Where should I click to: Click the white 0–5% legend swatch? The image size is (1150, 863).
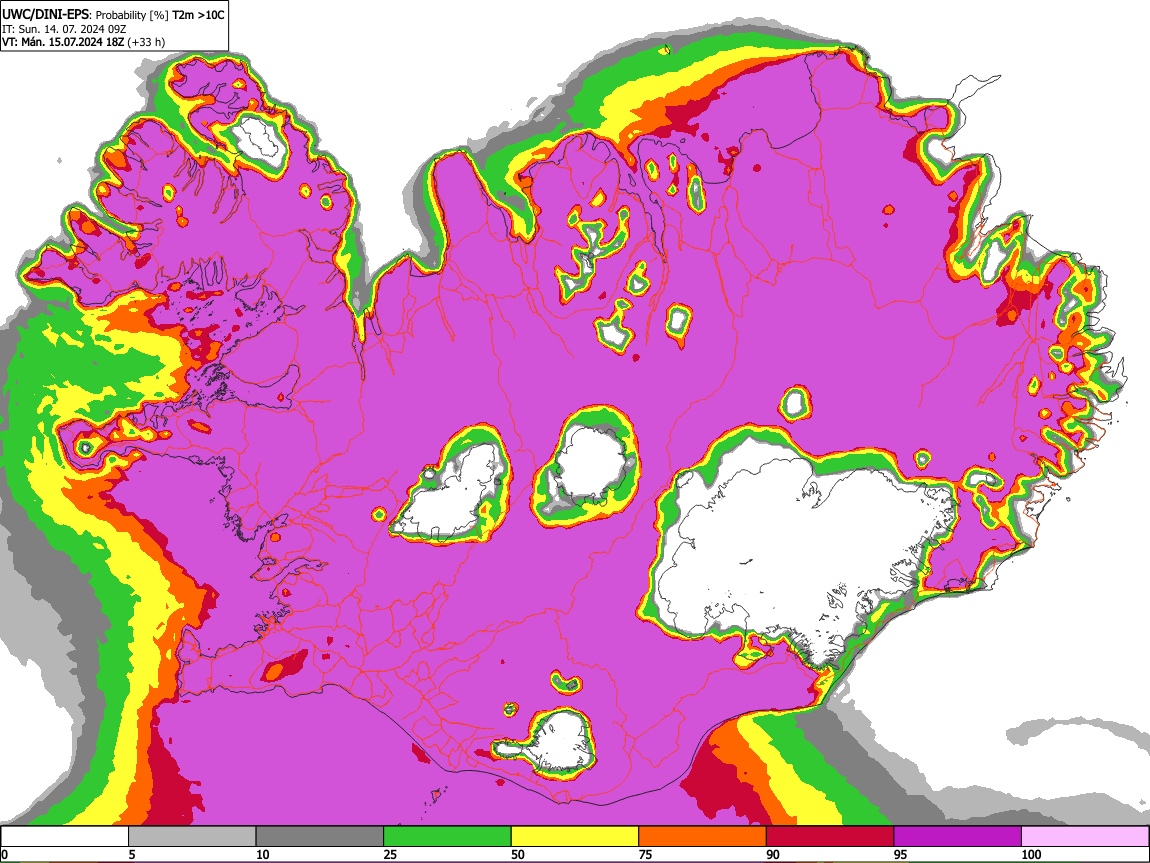tap(65, 836)
